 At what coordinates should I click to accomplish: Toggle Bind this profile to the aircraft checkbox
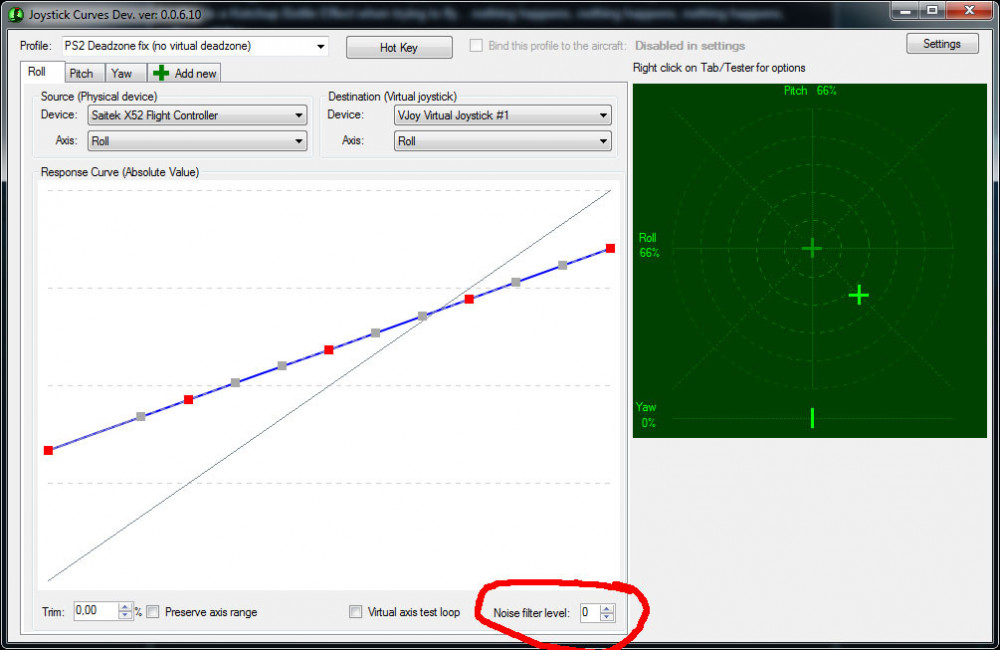click(476, 45)
